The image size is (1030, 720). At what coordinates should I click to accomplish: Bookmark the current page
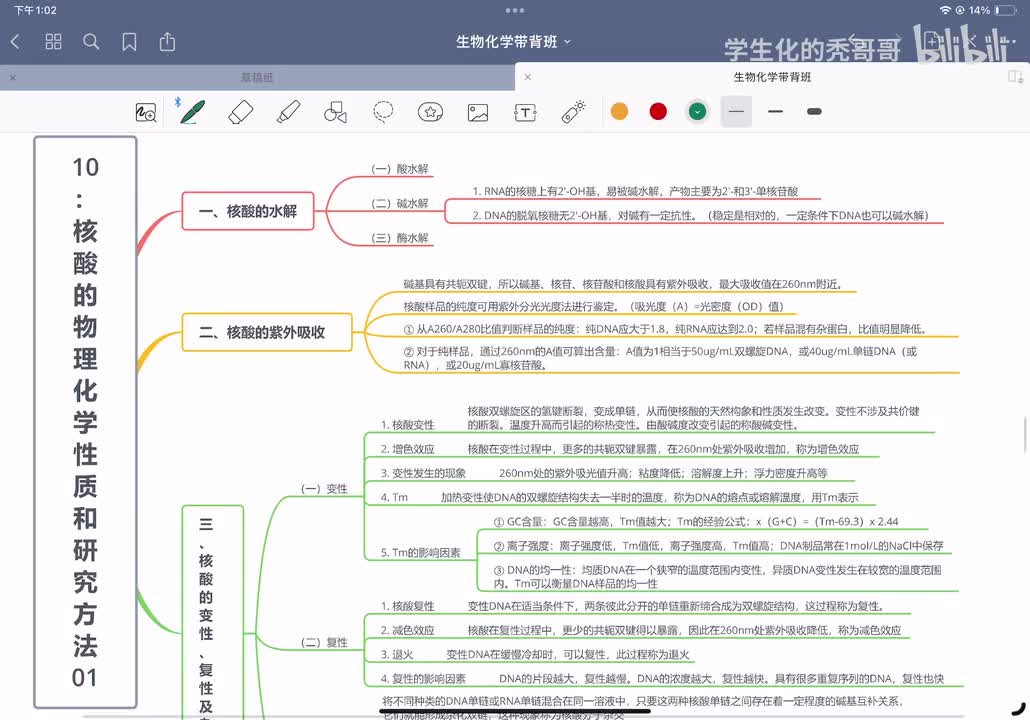(x=129, y=42)
